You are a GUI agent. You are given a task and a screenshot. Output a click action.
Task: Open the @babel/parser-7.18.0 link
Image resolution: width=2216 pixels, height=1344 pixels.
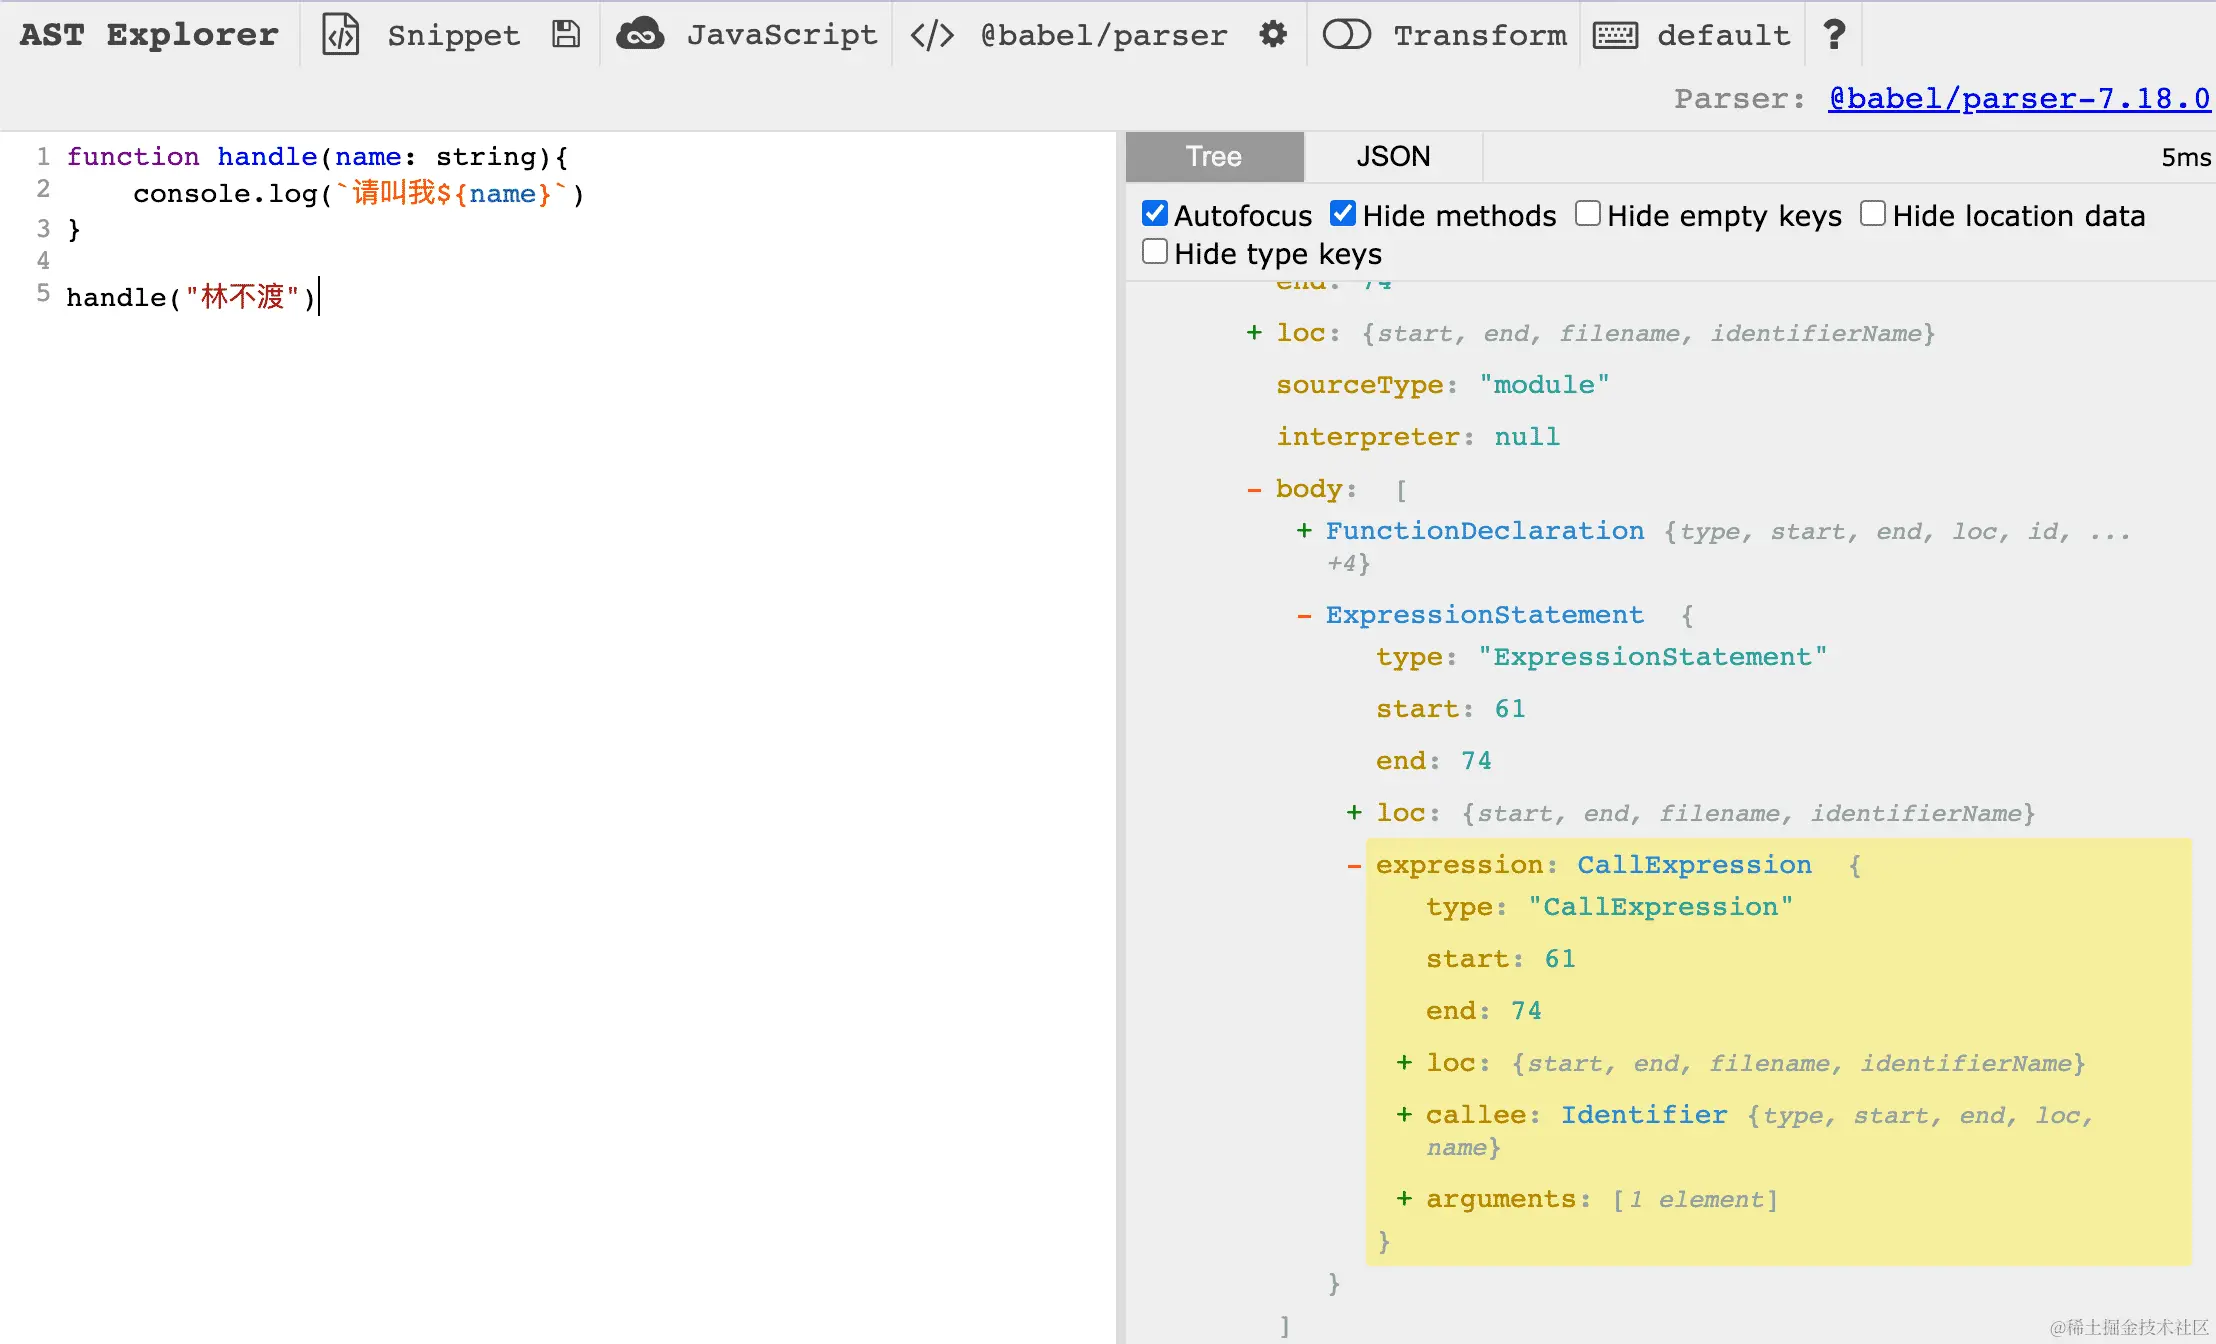(x=2018, y=99)
